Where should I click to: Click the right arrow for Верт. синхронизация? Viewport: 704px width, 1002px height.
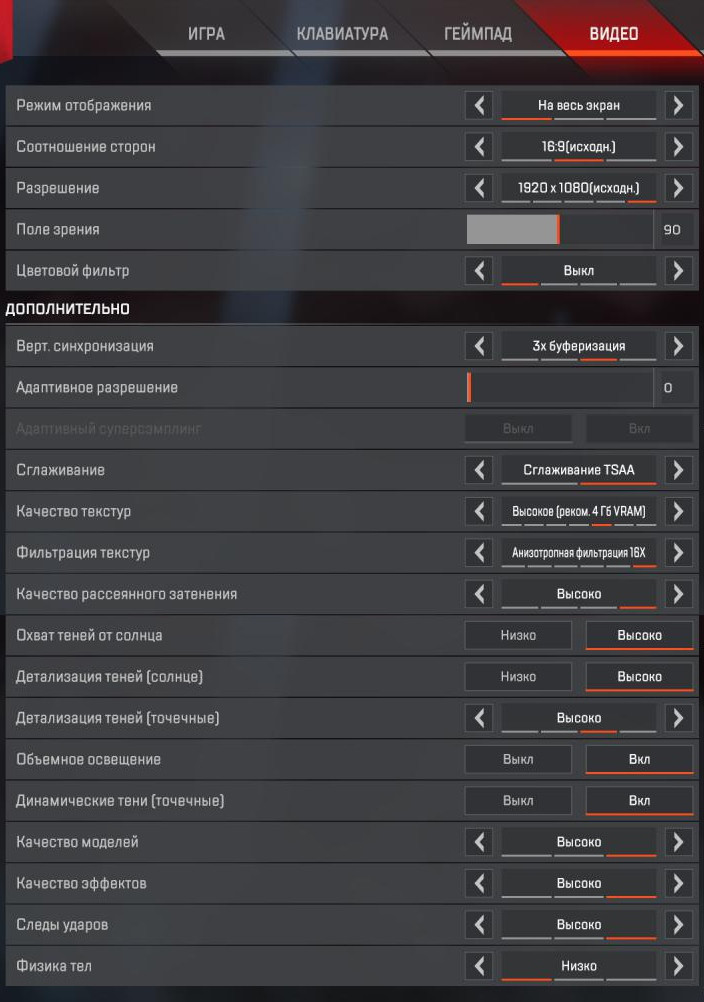click(678, 345)
